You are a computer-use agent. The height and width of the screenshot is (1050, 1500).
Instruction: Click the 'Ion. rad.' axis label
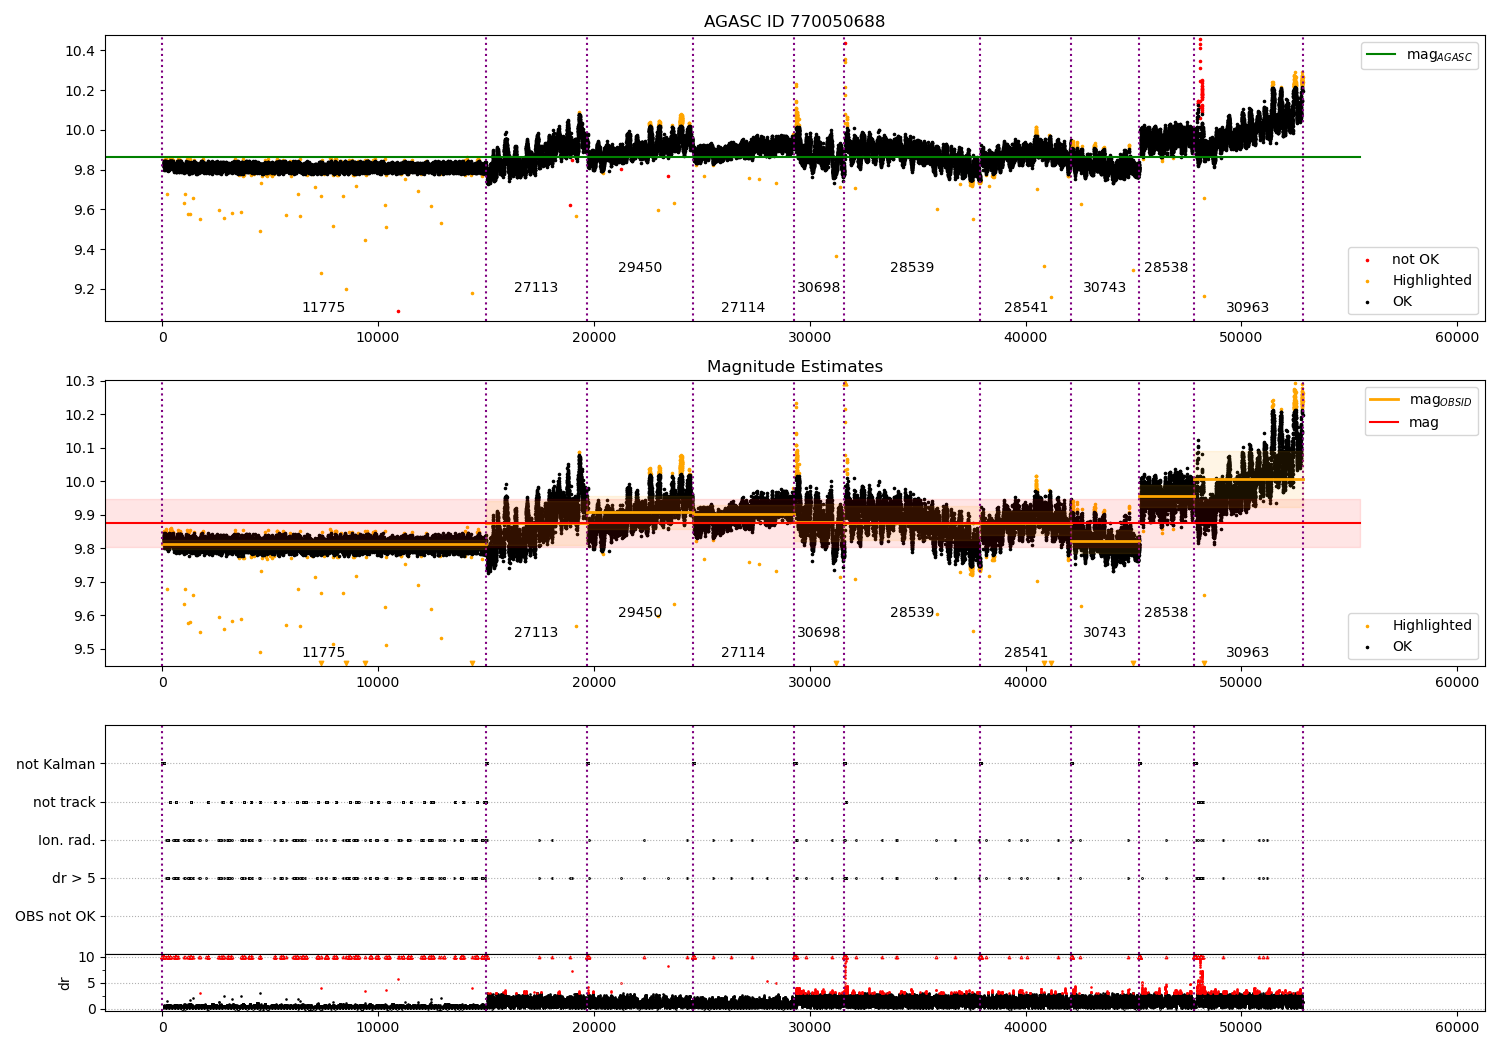67,841
